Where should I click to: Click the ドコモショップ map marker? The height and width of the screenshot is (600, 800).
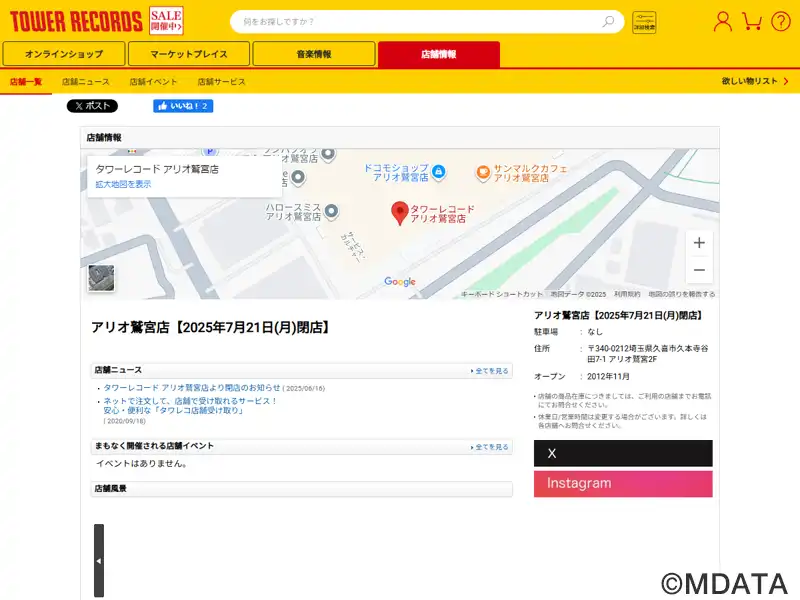[x=438, y=172]
